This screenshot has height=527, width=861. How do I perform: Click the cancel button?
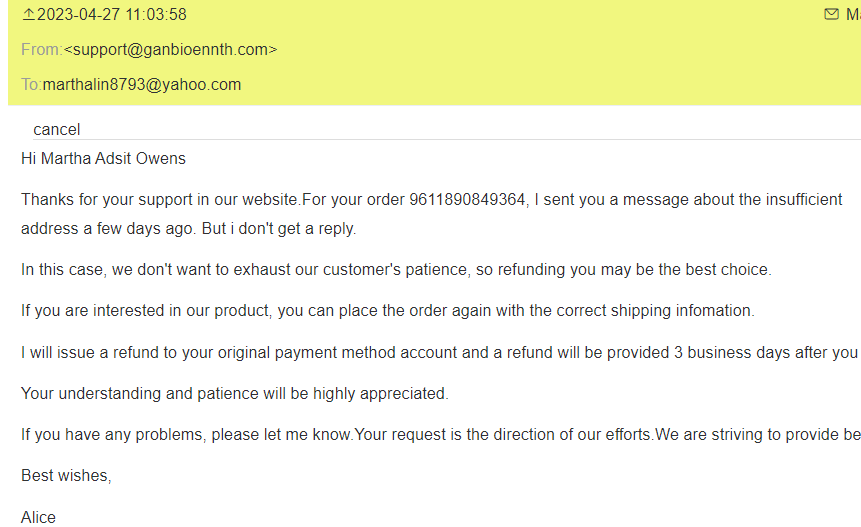[x=57, y=129]
